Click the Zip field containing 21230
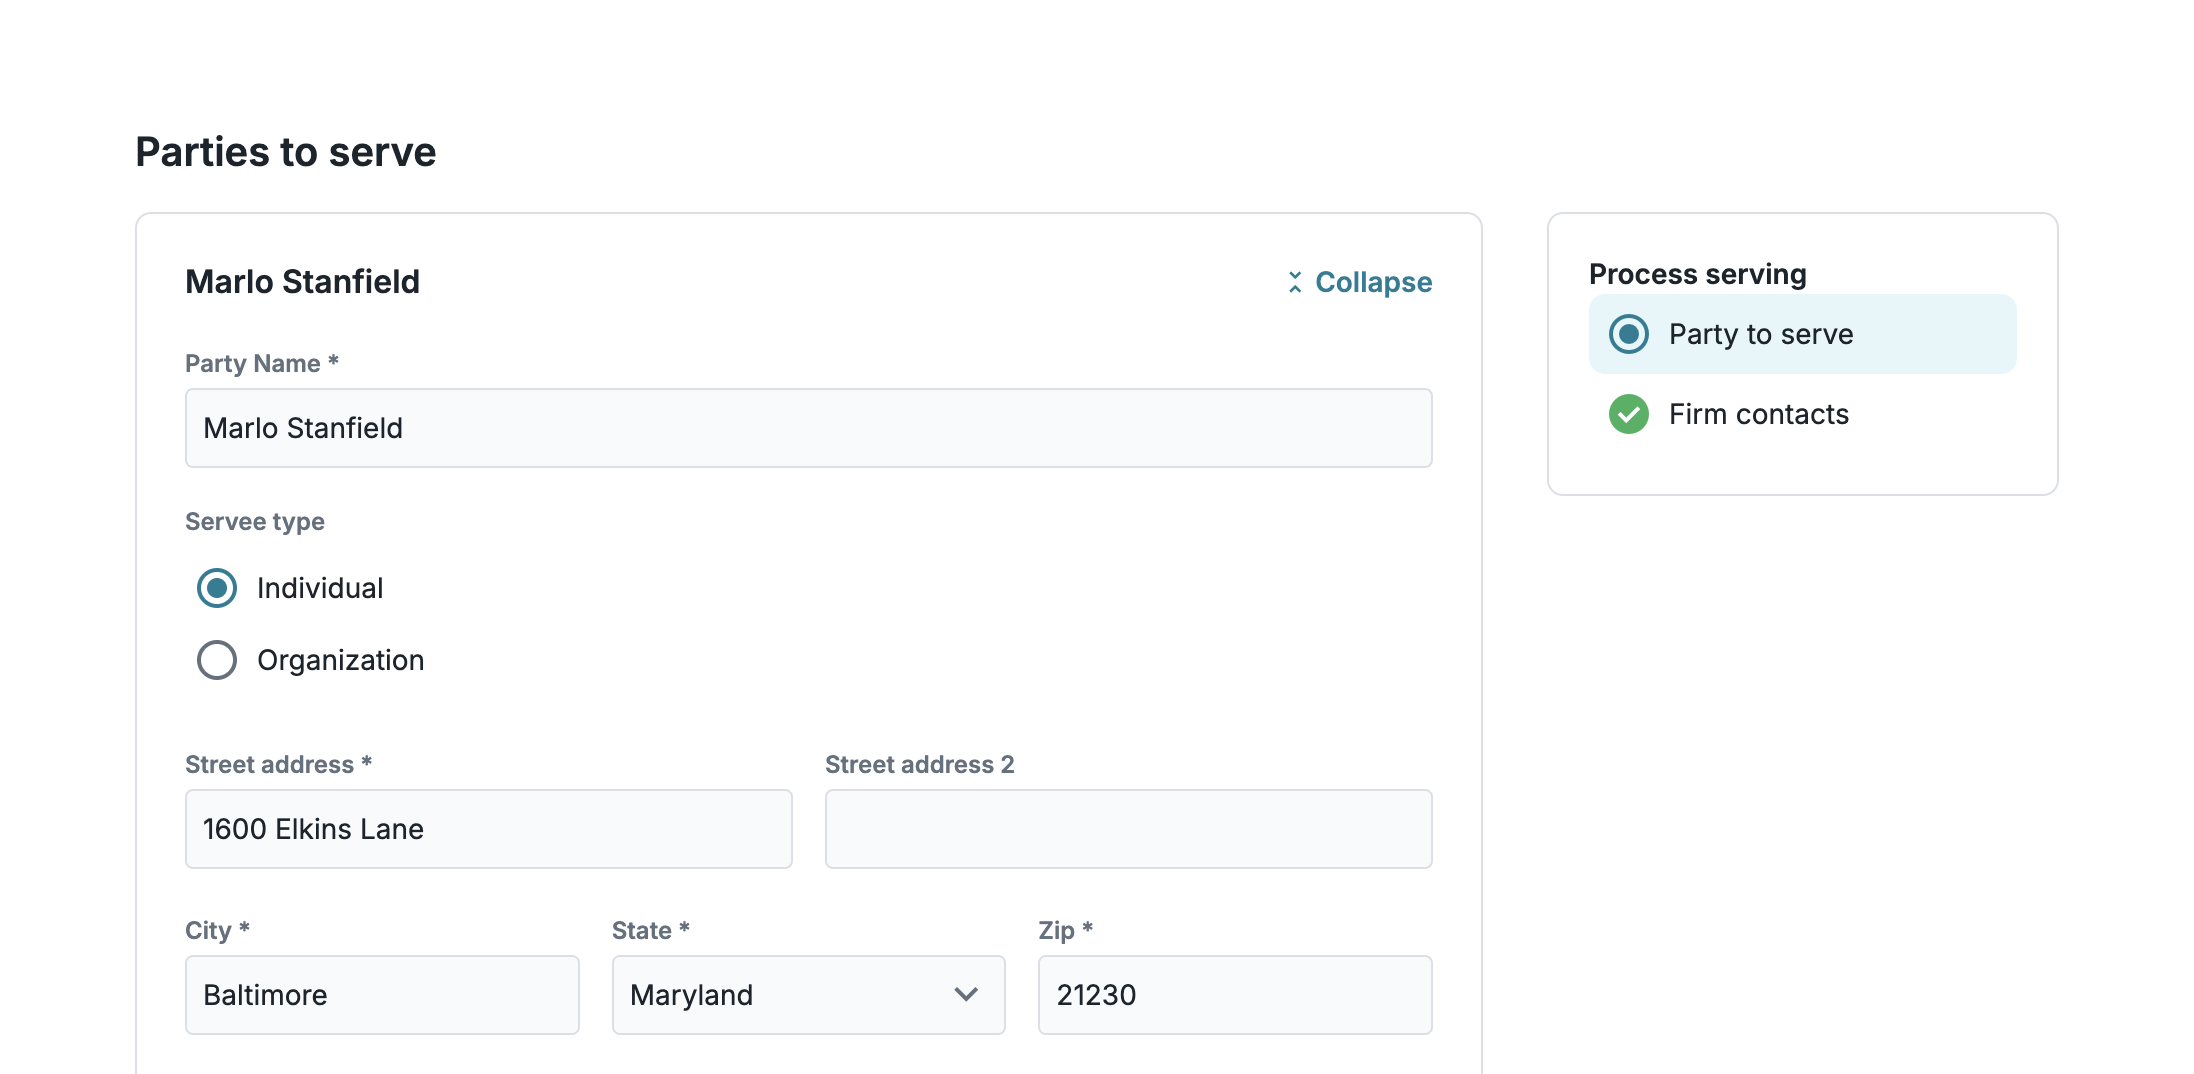 tap(1234, 994)
